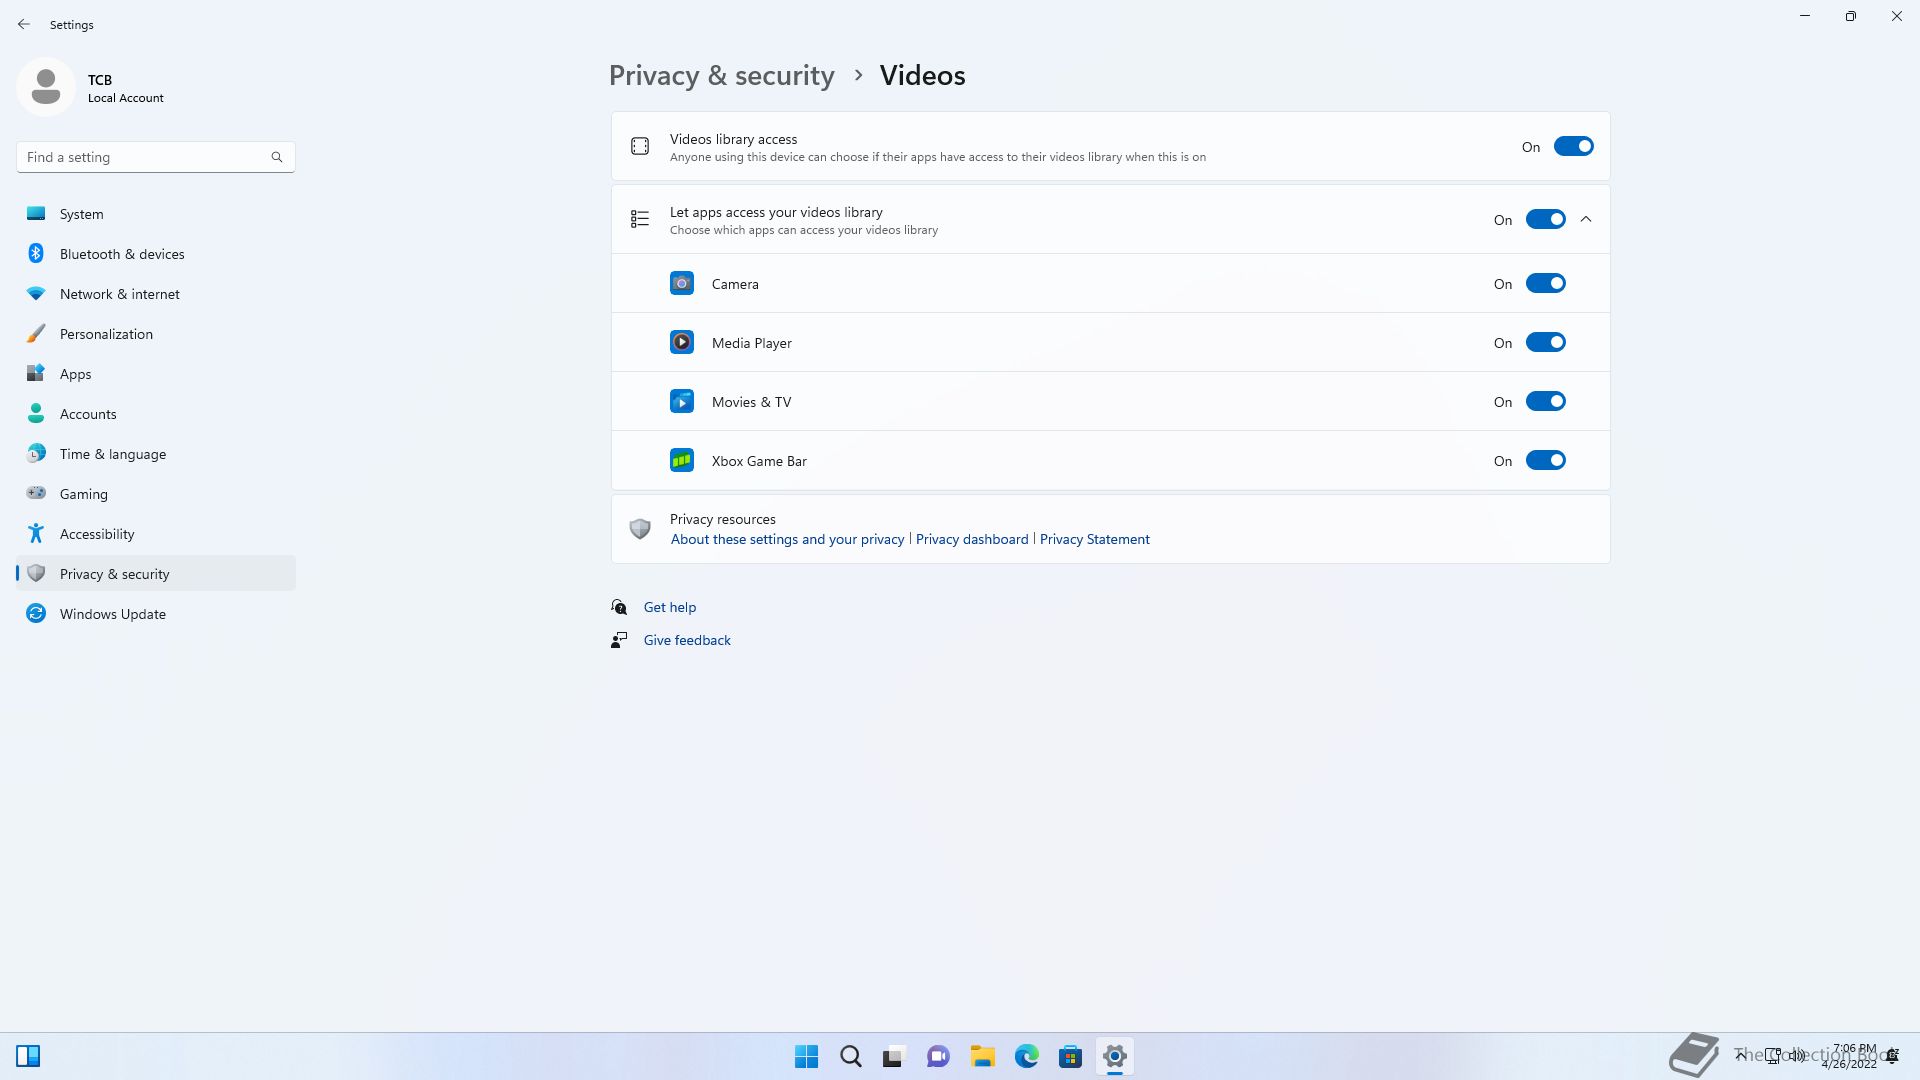Click the Privacy & security breadcrumb
The image size is (1920, 1080).
tap(721, 76)
